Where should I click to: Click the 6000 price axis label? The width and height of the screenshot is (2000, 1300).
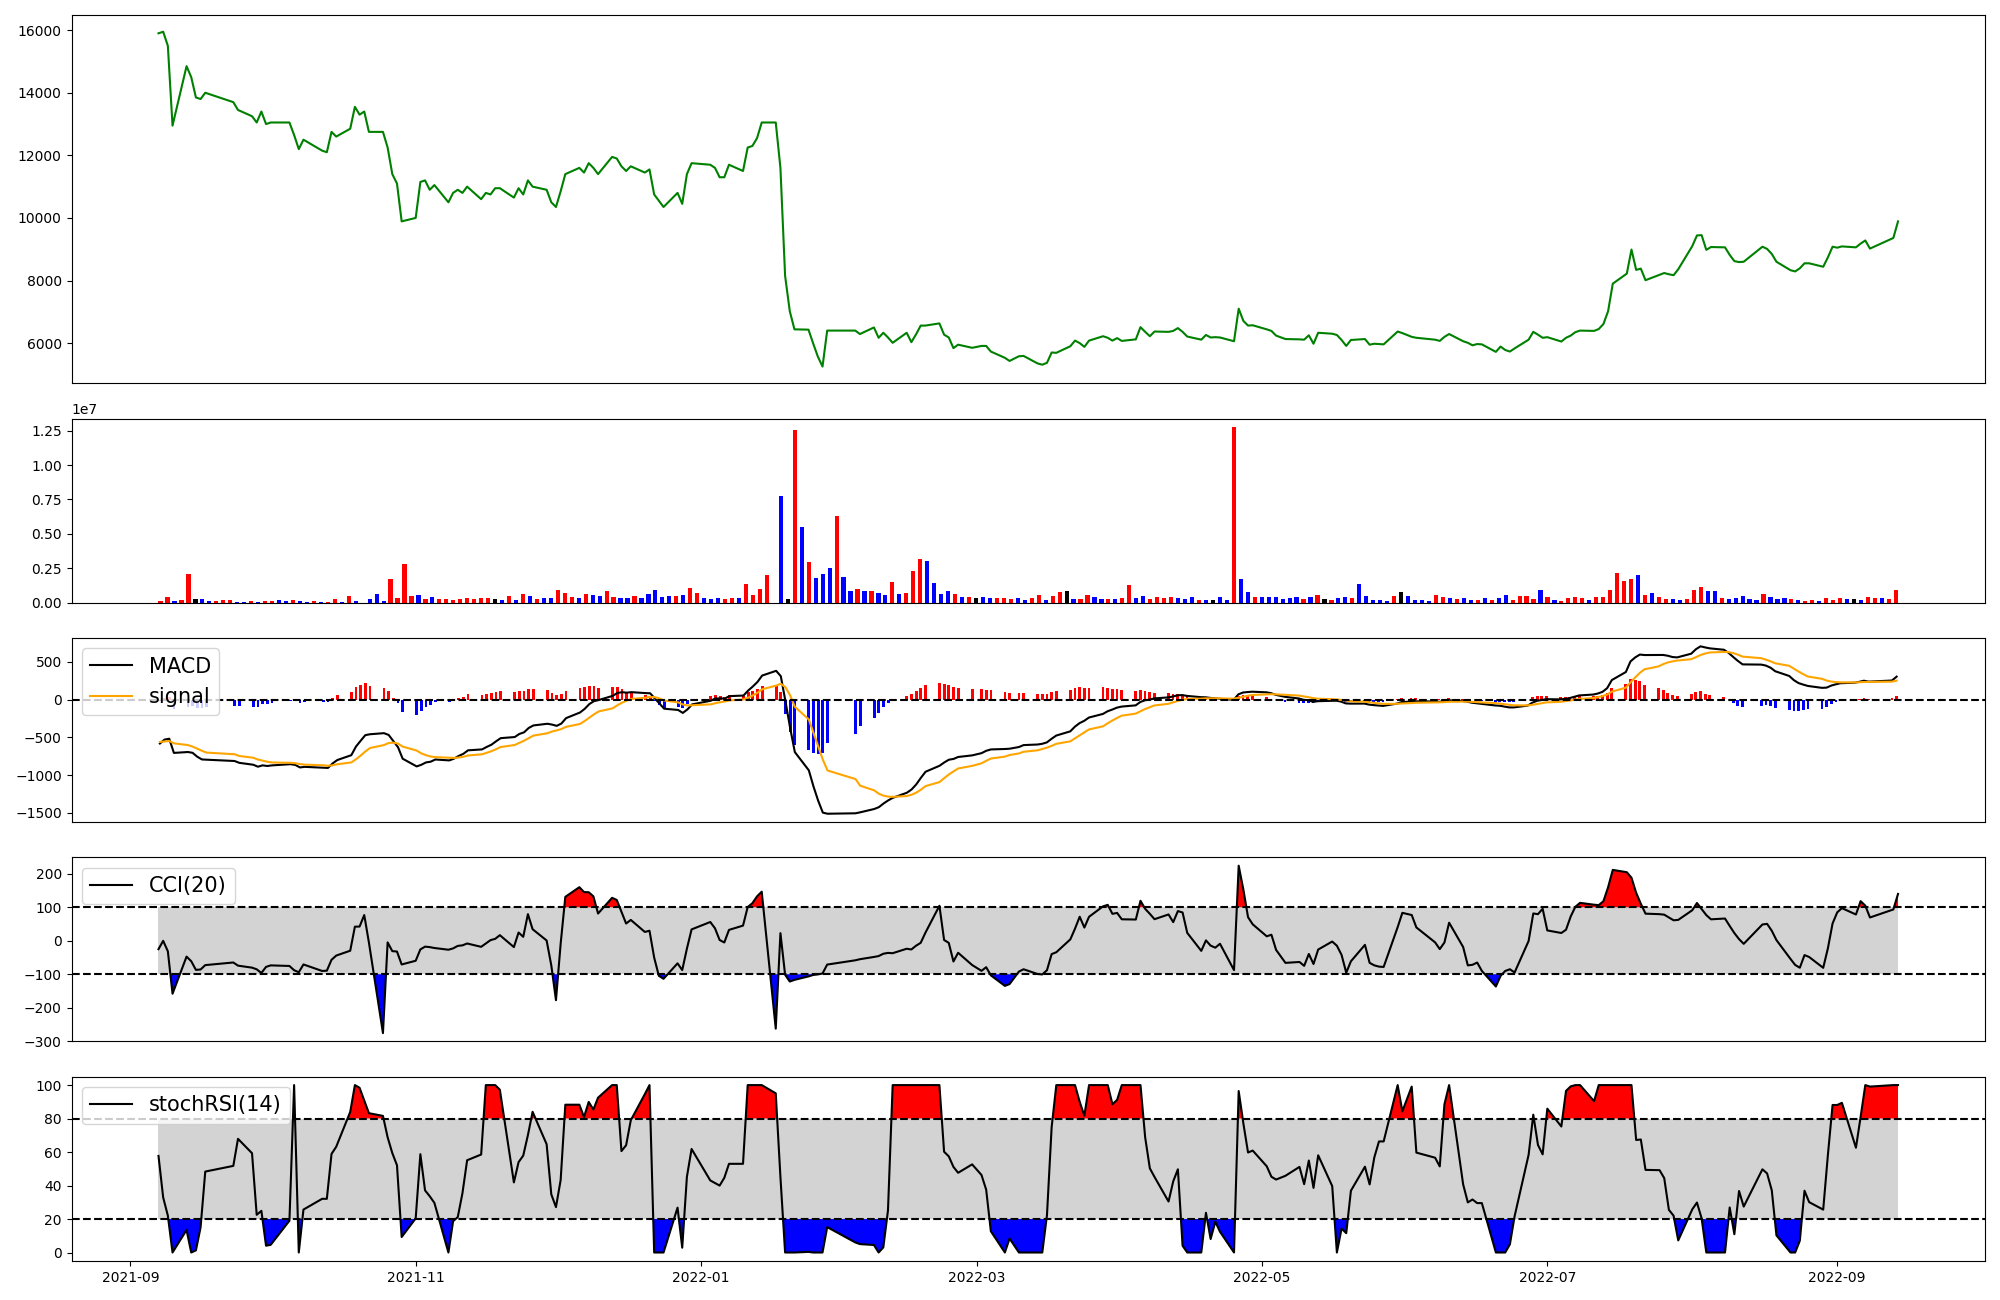[44, 344]
